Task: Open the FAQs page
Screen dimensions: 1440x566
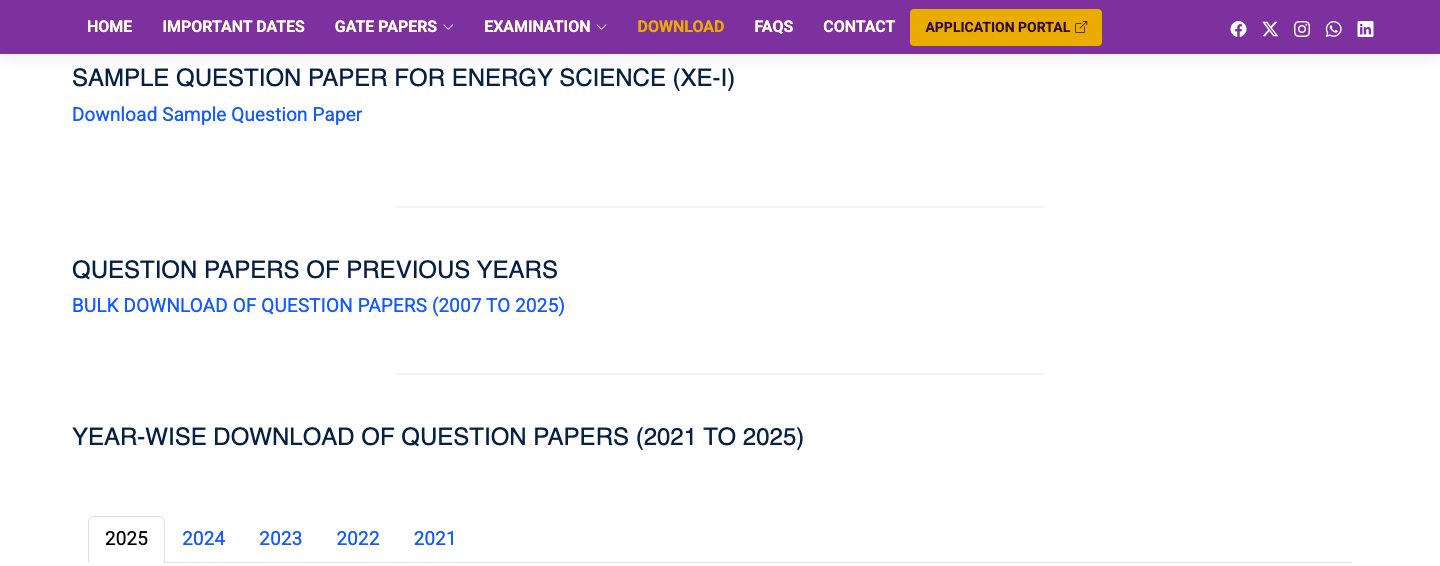Action: [773, 27]
